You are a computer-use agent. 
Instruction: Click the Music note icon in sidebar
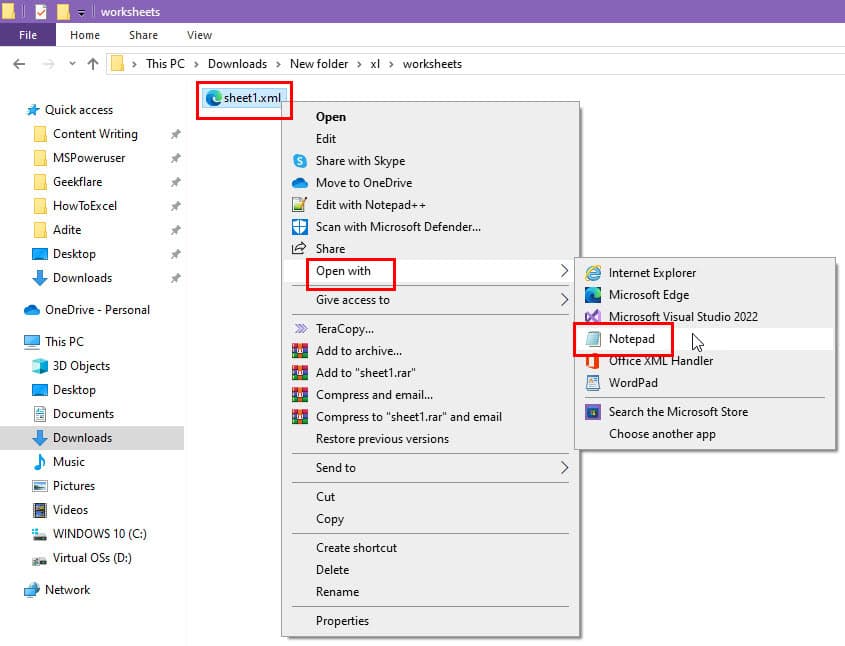click(40, 462)
